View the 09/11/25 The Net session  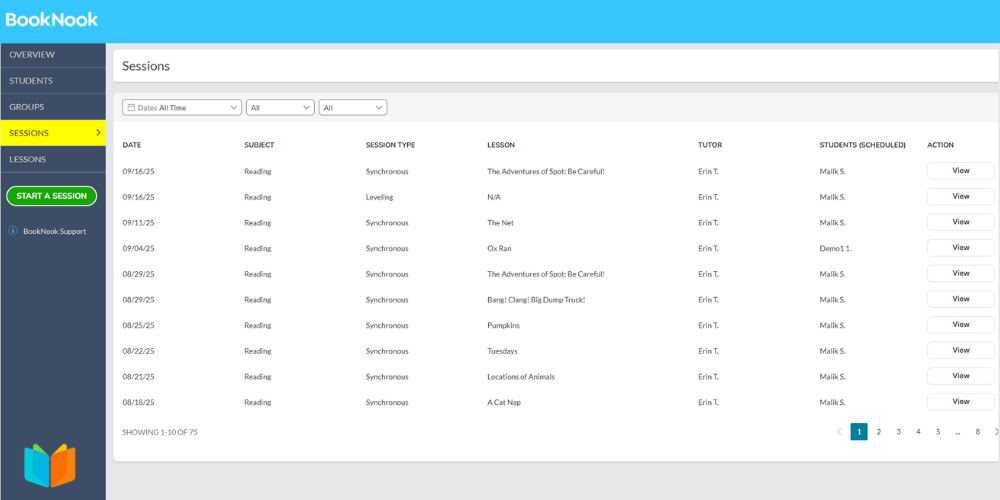(960, 222)
